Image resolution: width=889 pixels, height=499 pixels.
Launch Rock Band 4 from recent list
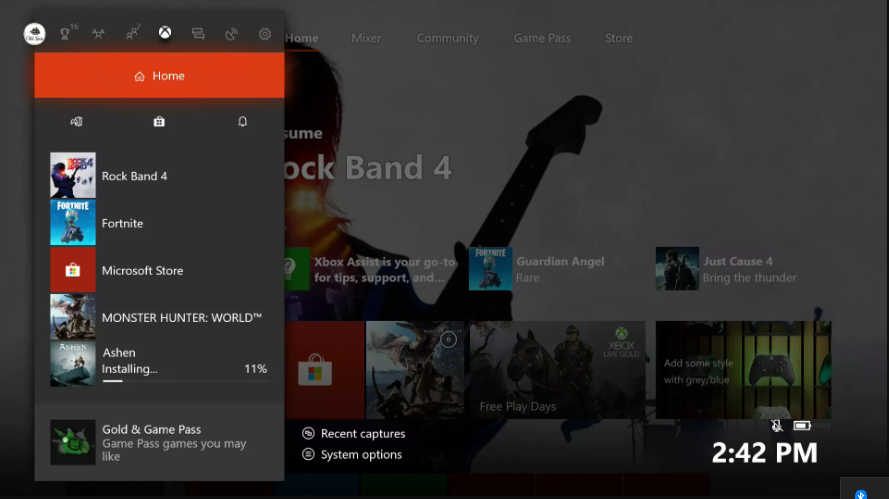point(159,176)
